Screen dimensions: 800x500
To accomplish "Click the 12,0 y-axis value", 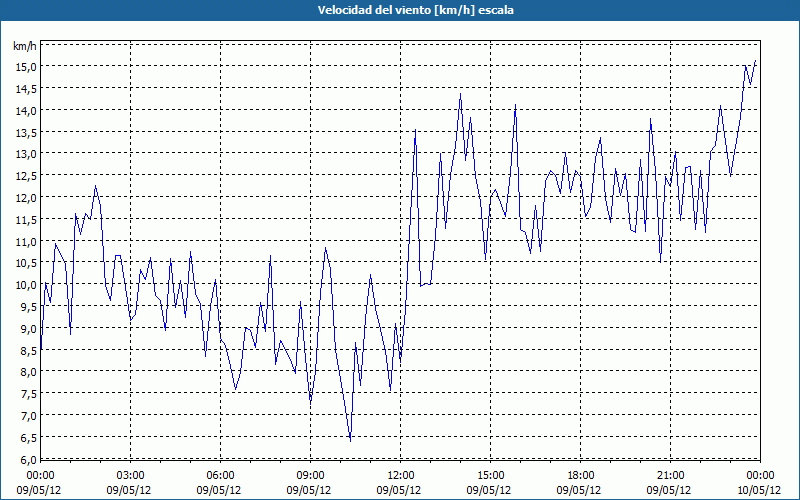I will [27, 197].
